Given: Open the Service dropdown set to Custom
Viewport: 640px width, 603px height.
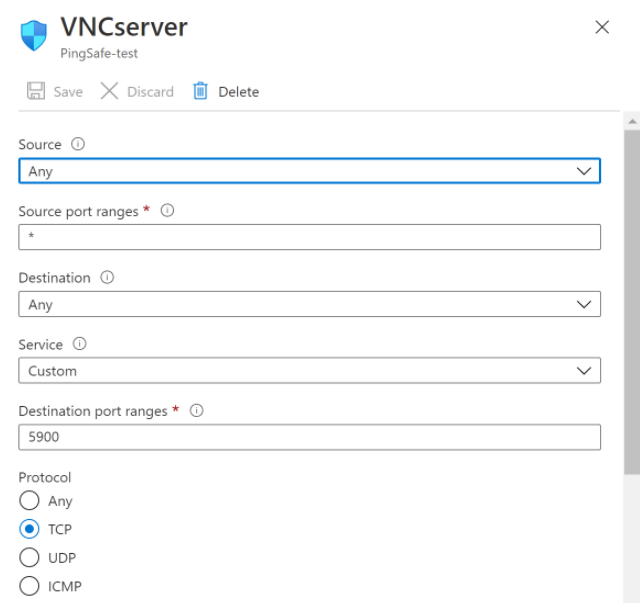Looking at the screenshot, I should click(309, 371).
